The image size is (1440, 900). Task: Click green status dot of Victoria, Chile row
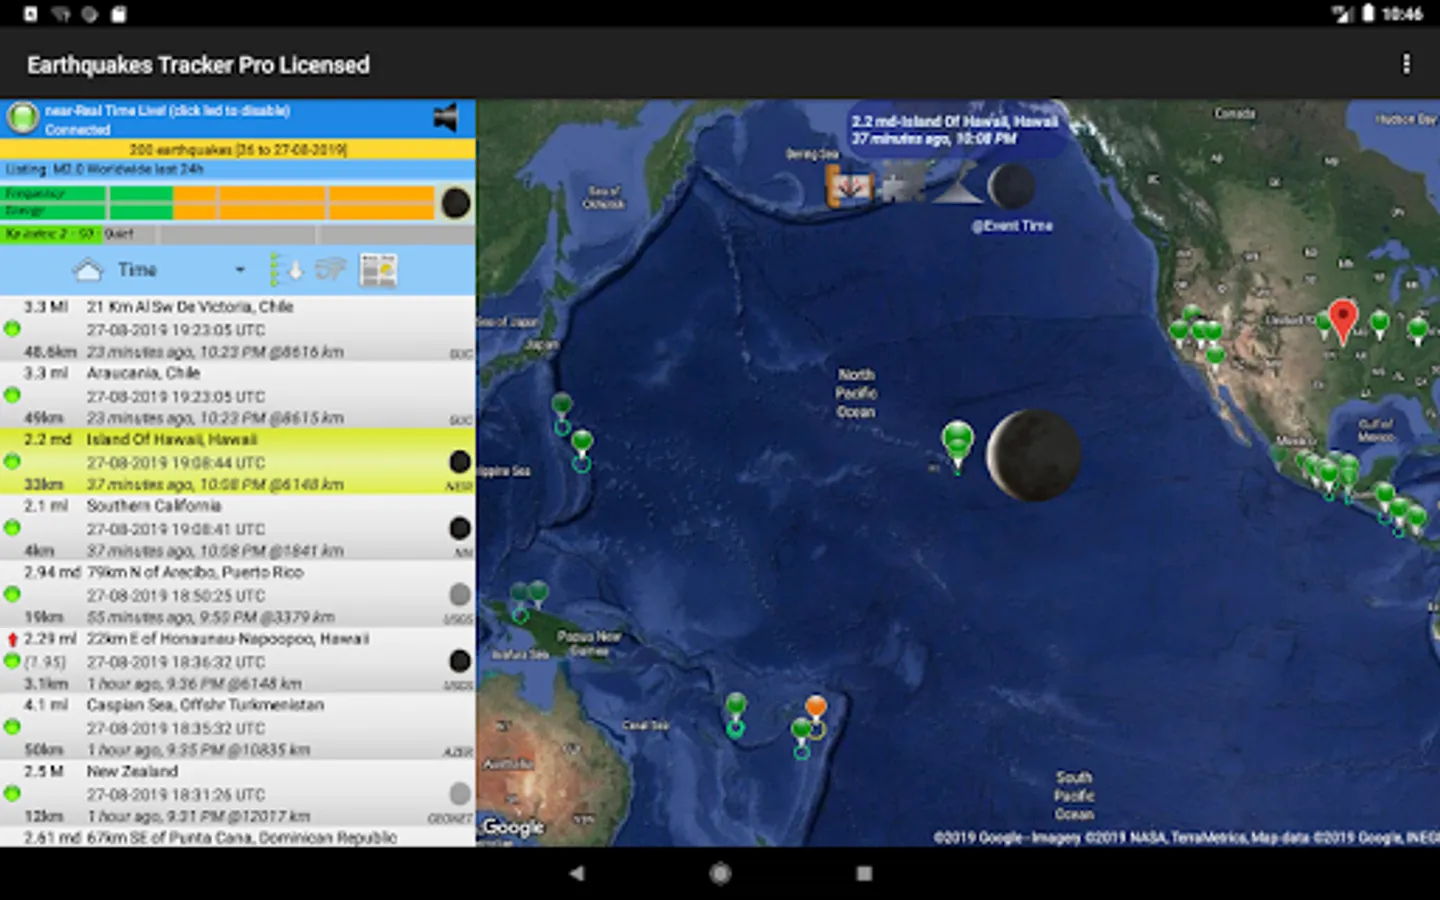(x=12, y=328)
